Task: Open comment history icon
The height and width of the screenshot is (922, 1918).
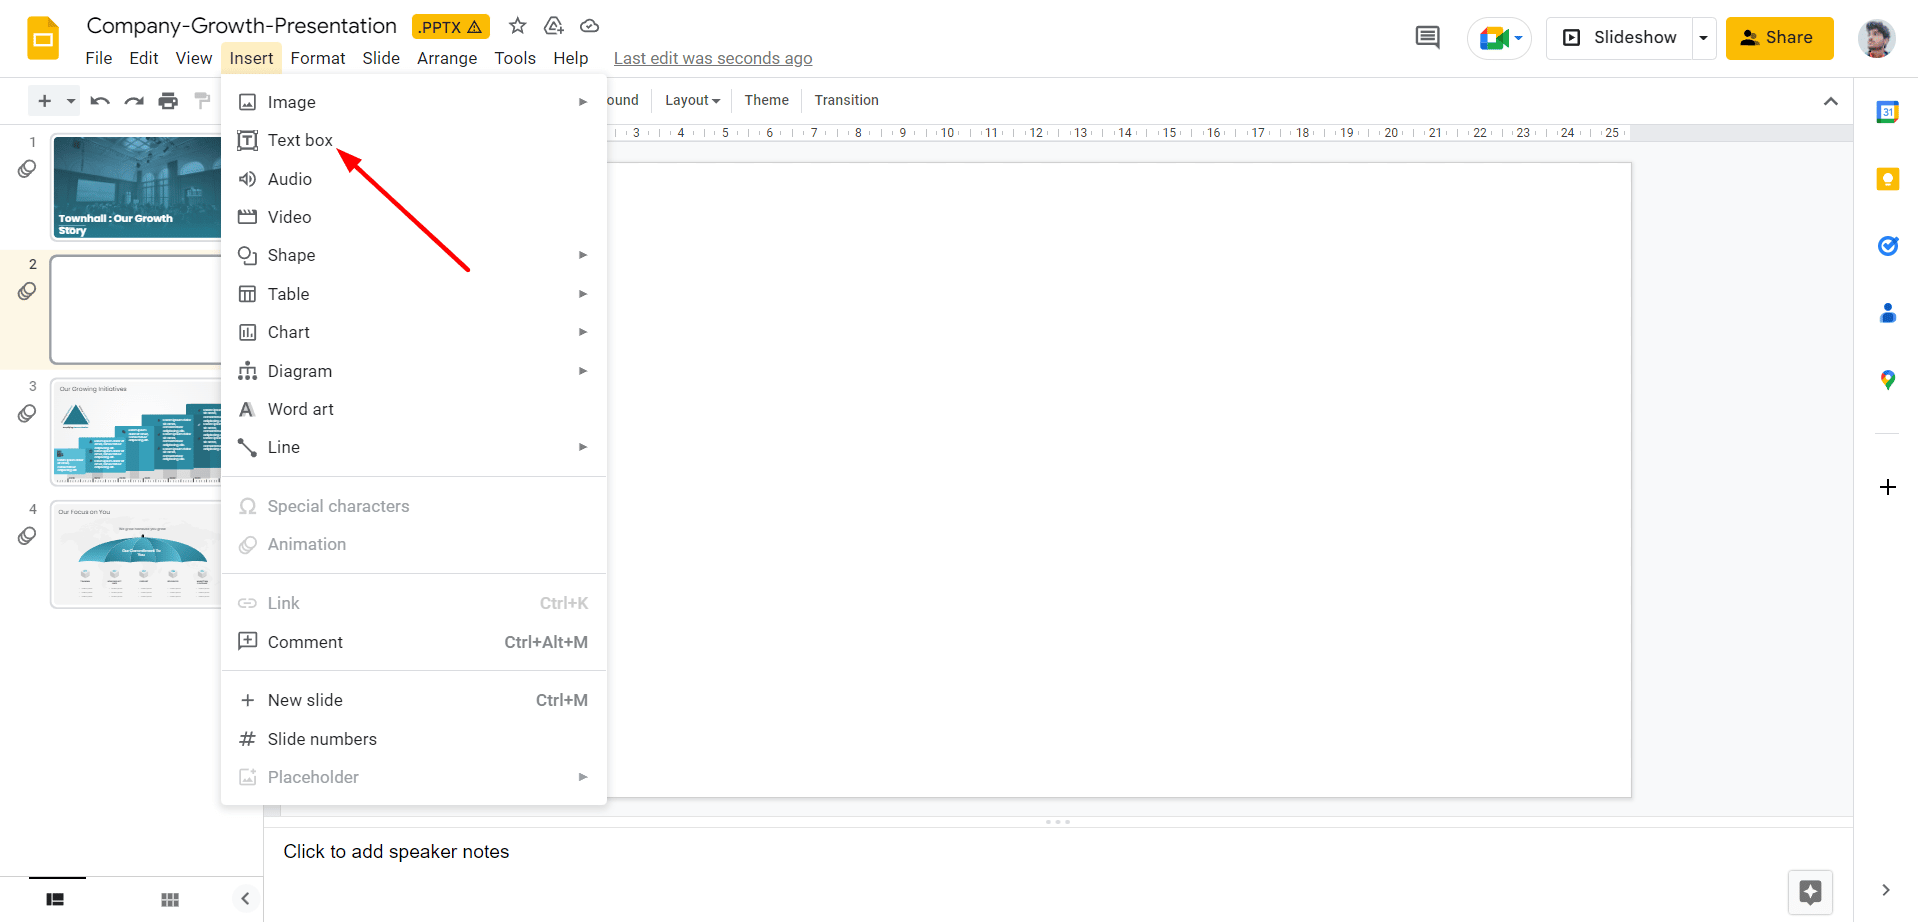Action: pos(1427,38)
